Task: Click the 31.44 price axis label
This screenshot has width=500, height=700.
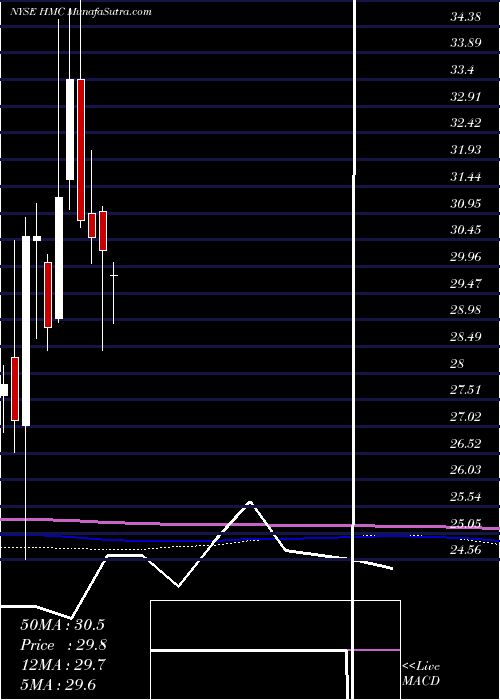Action: (466, 177)
